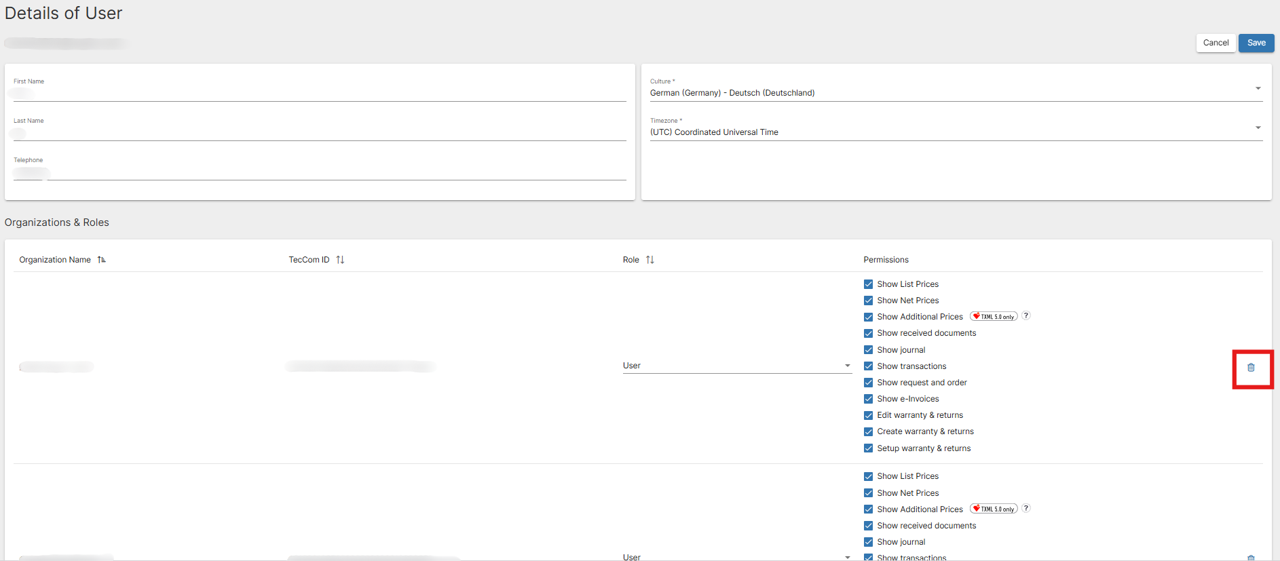Screen dimensions: 1280x561
Task: Open help icon beside first Show Additional Prices
Action: [1026, 316]
